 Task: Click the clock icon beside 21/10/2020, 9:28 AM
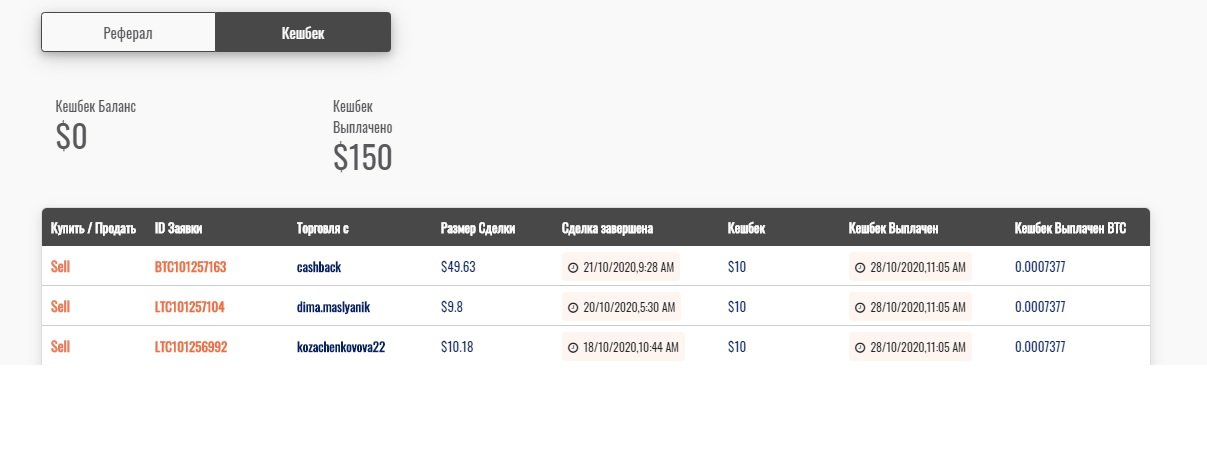(573, 267)
